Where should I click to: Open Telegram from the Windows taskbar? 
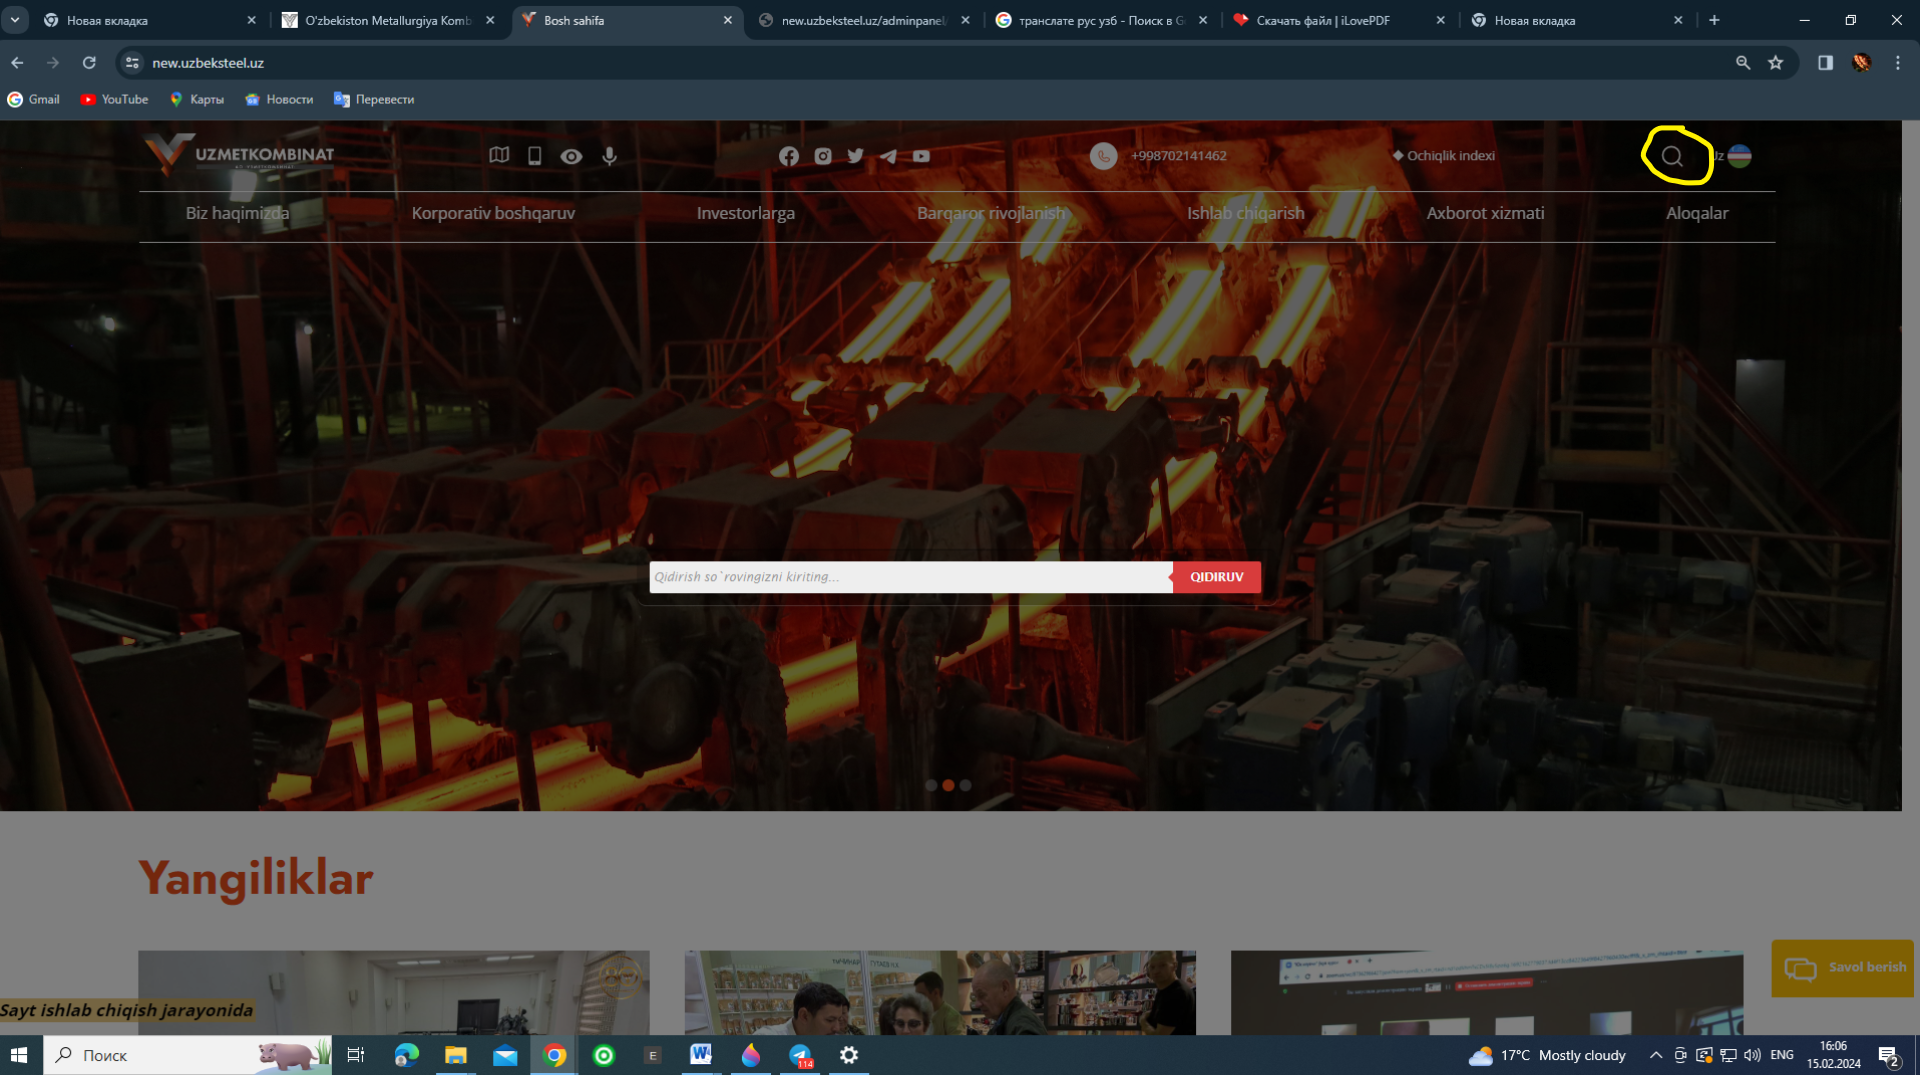(x=800, y=1055)
